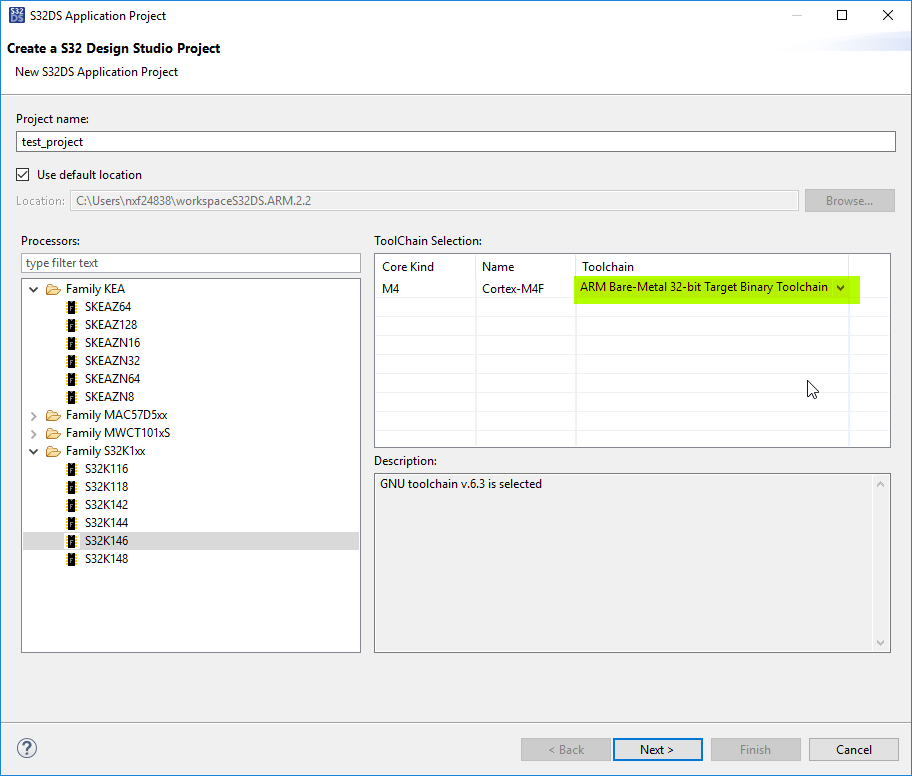Expand the Family MAC57D5xx tree node
Image resolution: width=912 pixels, height=776 pixels.
[34, 416]
